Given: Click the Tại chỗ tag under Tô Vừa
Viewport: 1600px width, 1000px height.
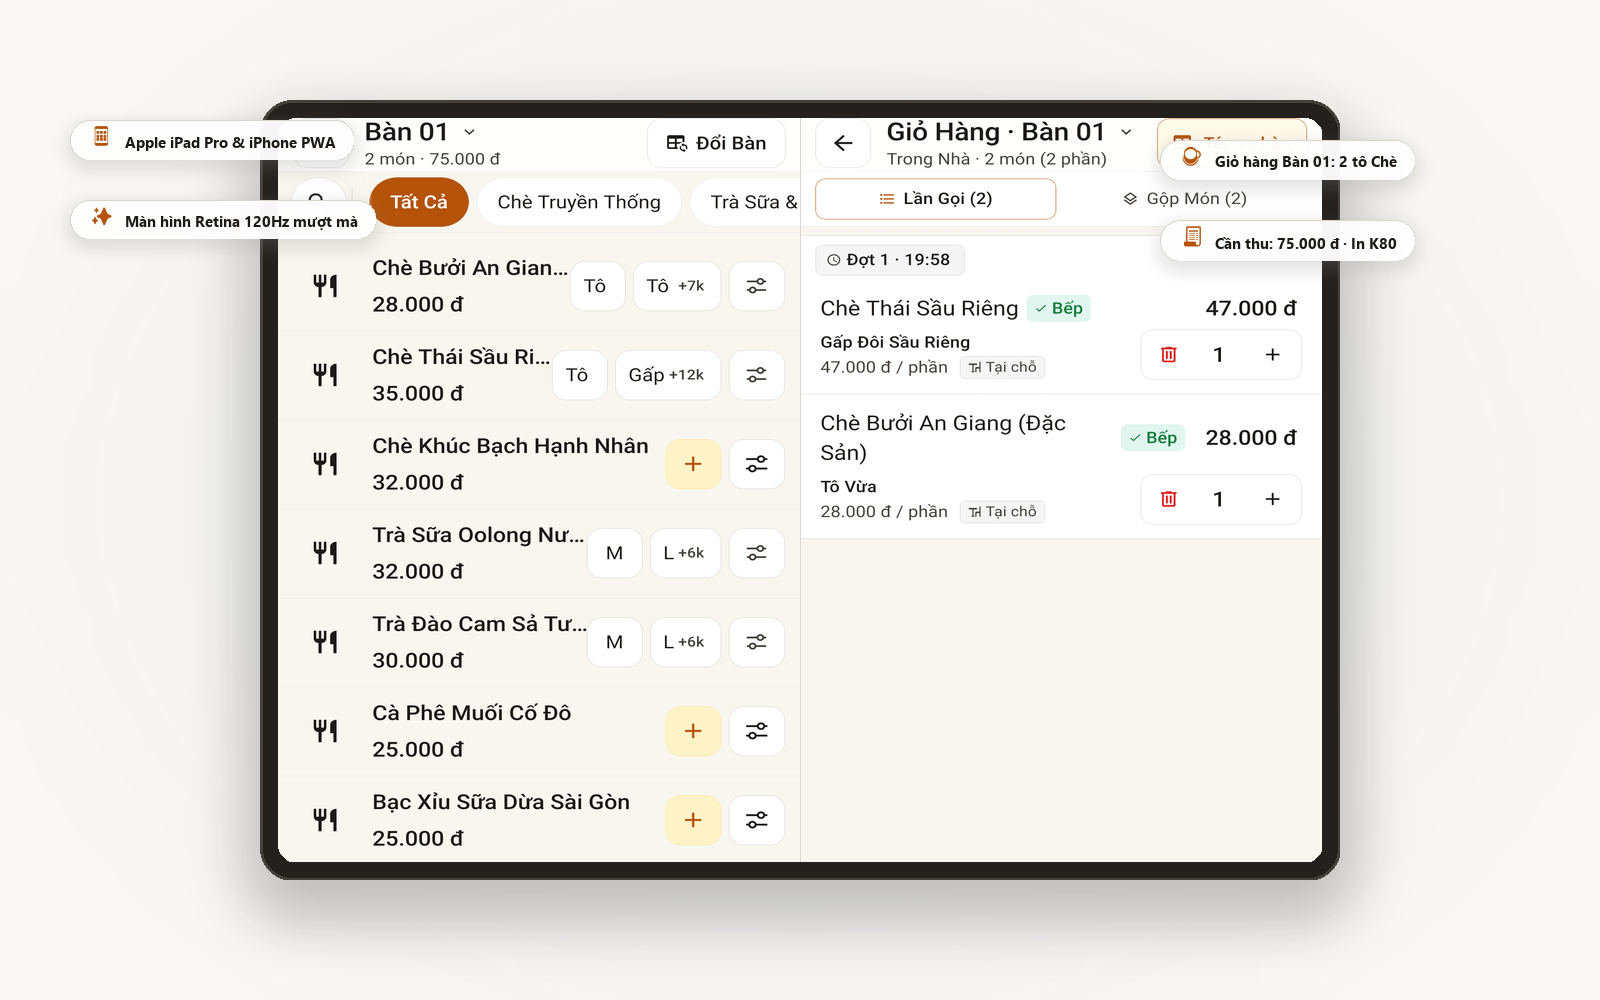Looking at the screenshot, I should pyautogui.click(x=1002, y=511).
